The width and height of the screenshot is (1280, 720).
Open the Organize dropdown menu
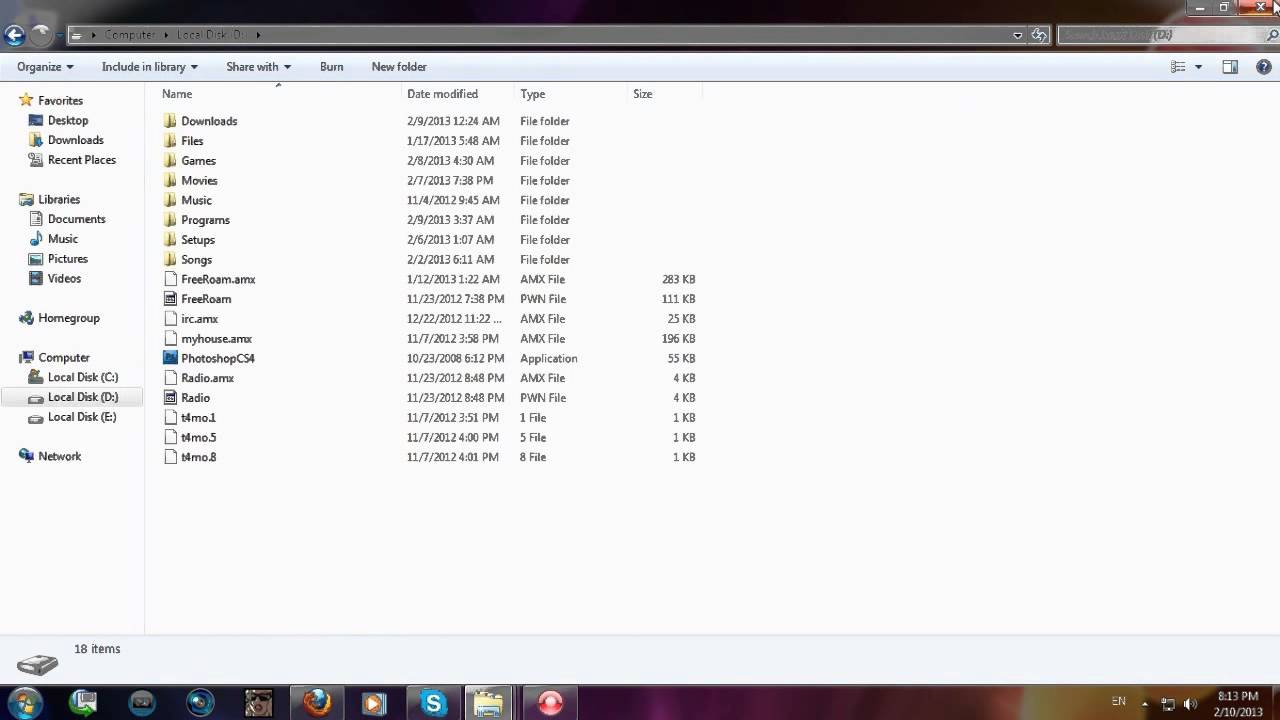(x=45, y=67)
